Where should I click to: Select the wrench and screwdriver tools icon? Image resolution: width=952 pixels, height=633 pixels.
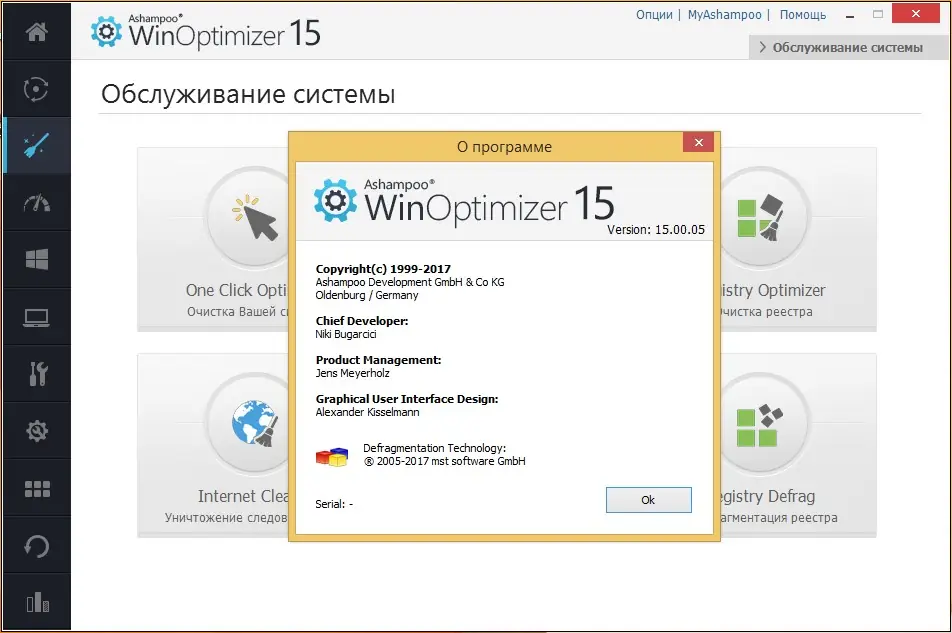tap(38, 374)
